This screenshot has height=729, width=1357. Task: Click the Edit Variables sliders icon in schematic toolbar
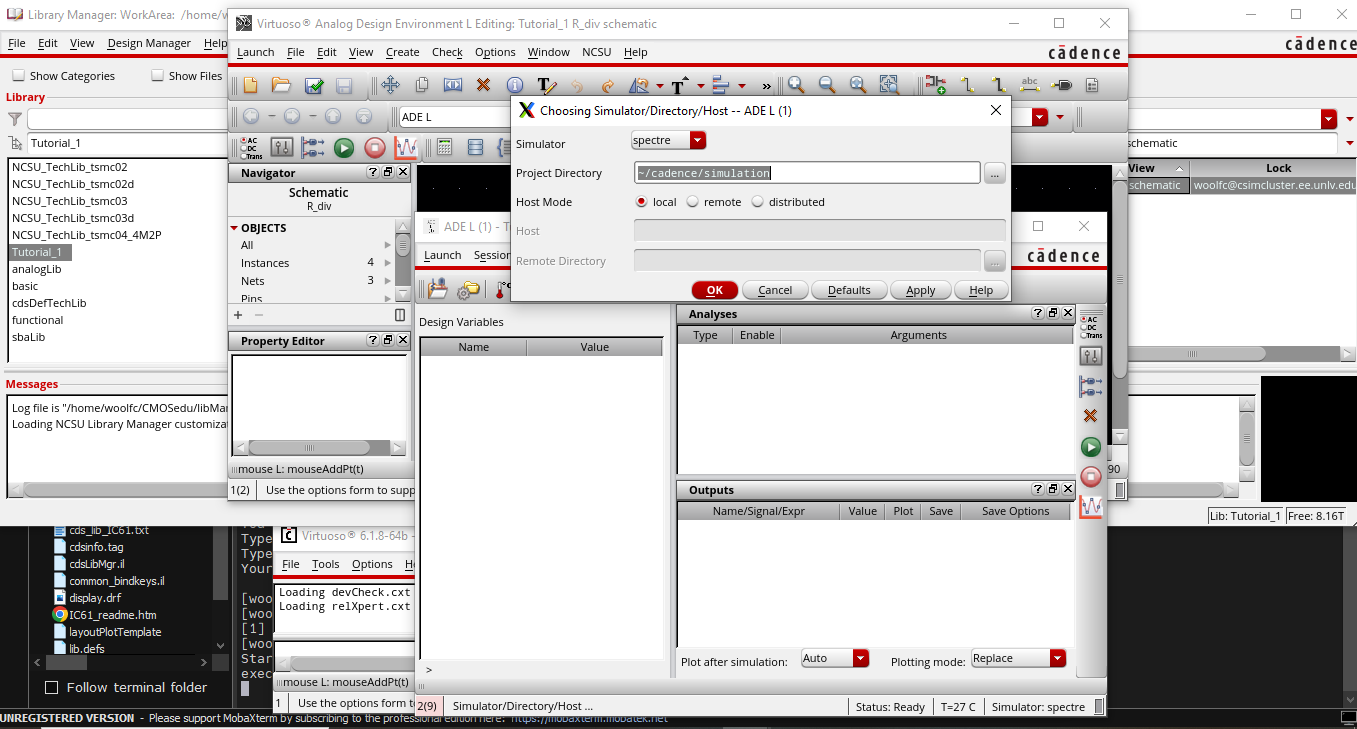click(x=282, y=148)
